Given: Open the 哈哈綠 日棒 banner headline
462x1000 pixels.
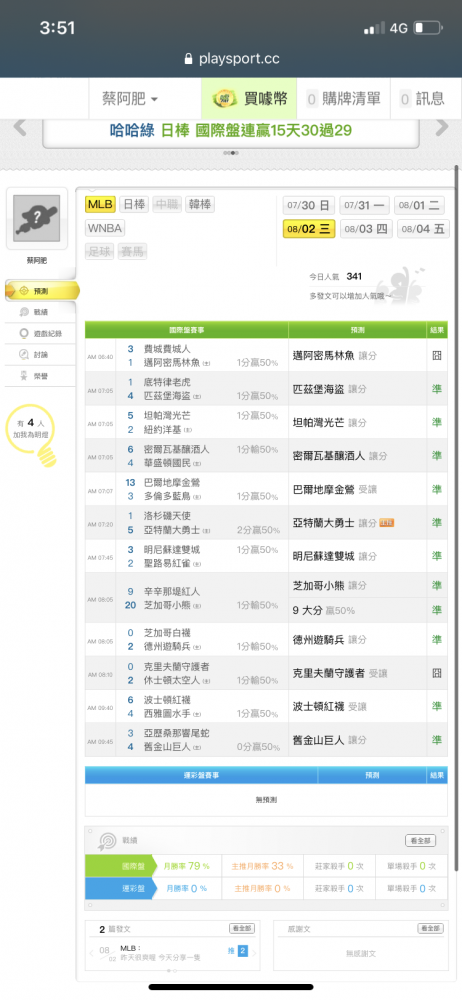Looking at the screenshot, I should (231, 131).
